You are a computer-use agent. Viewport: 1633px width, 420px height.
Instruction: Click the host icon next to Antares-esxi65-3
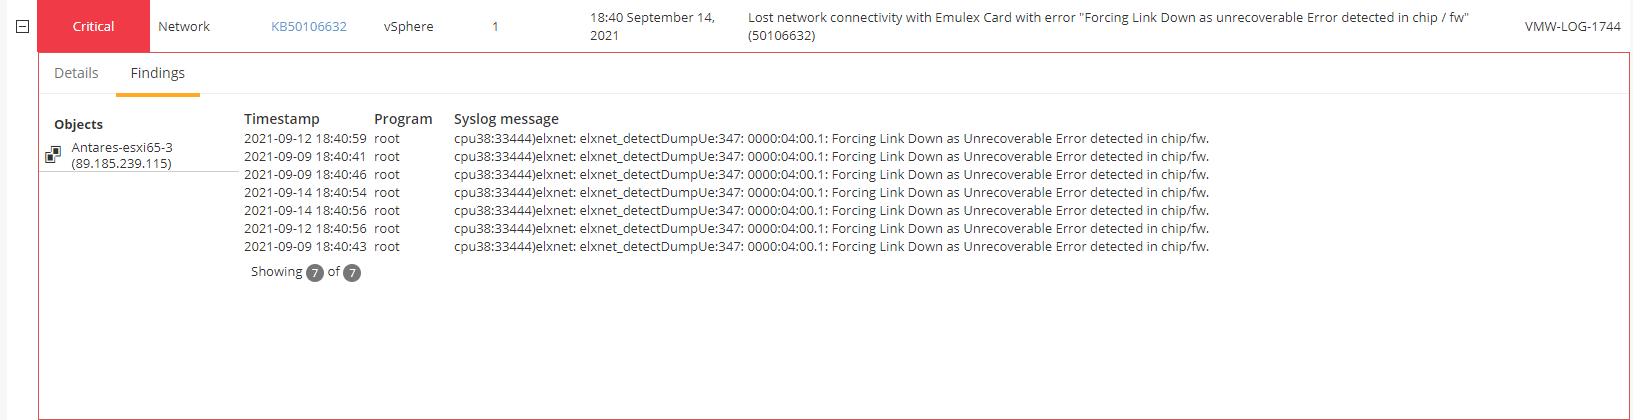pyautogui.click(x=53, y=155)
